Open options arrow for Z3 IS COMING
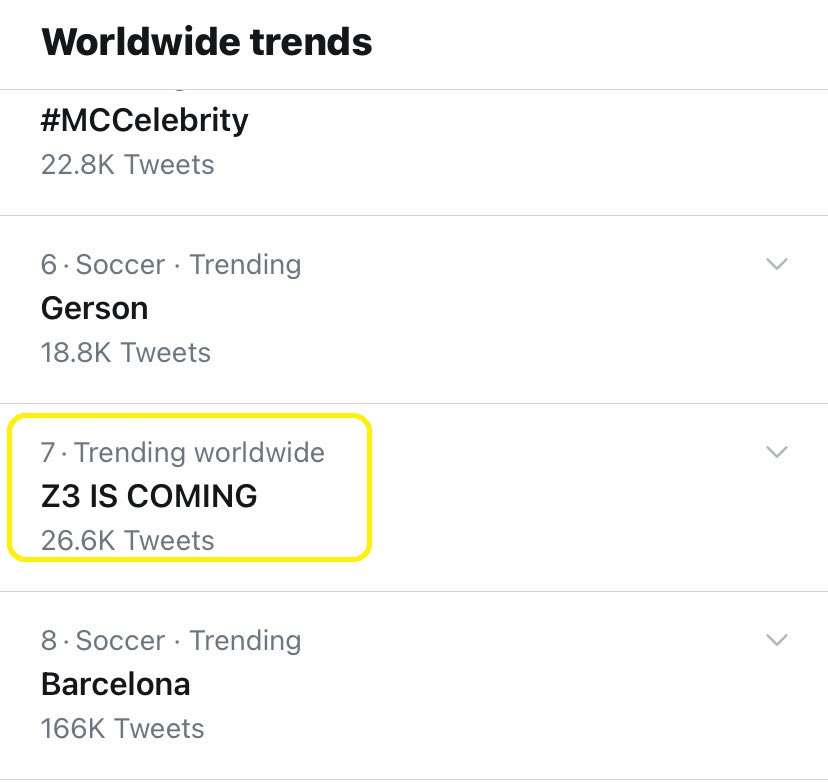 [776, 452]
